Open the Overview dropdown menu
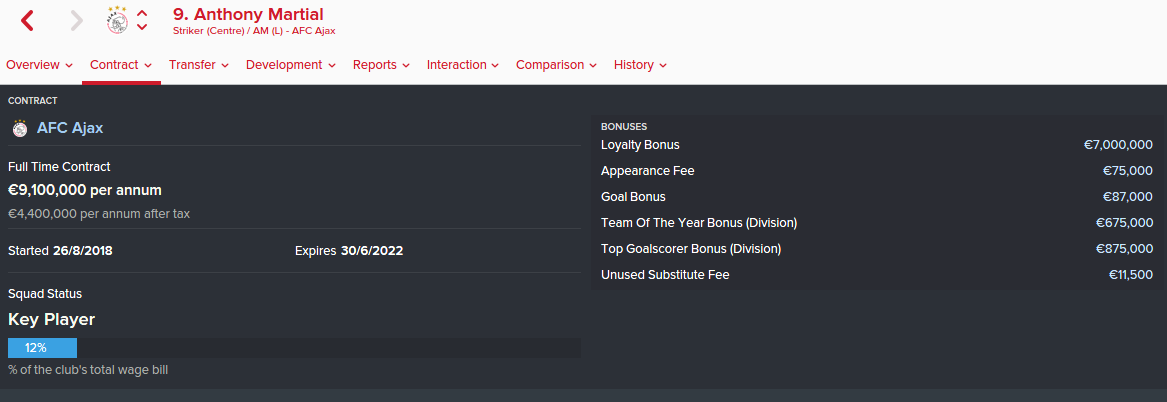The height and width of the screenshot is (402, 1167). 39,65
